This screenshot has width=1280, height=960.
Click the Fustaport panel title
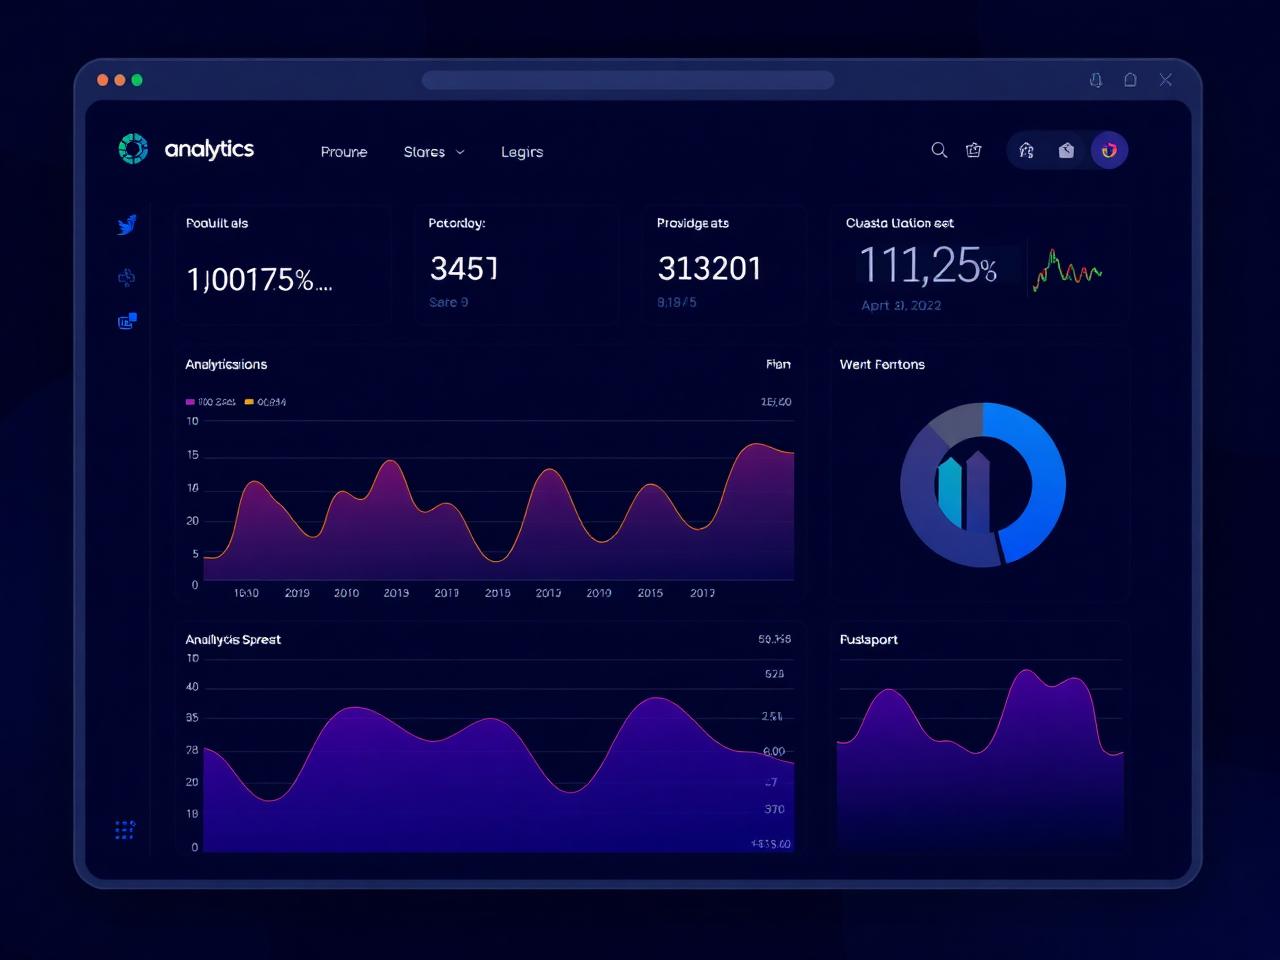pos(869,639)
